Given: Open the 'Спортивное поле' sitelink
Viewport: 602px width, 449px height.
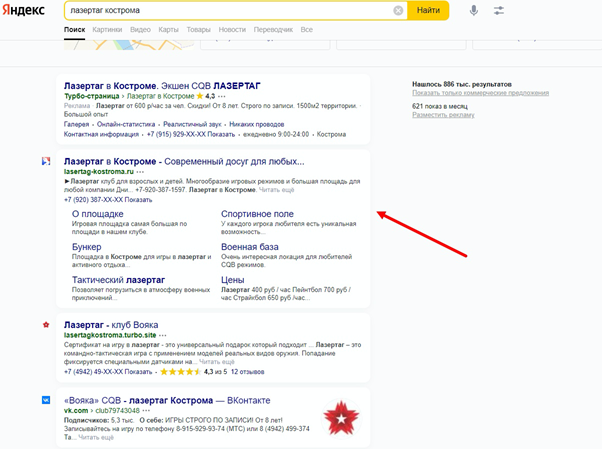Looking at the screenshot, I should pos(257,214).
